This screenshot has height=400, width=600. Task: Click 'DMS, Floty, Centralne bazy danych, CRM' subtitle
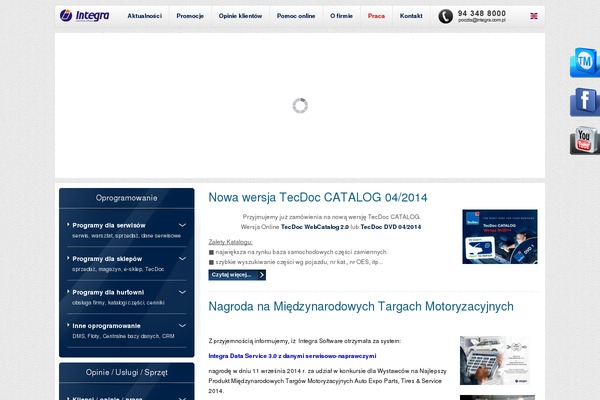124,336
